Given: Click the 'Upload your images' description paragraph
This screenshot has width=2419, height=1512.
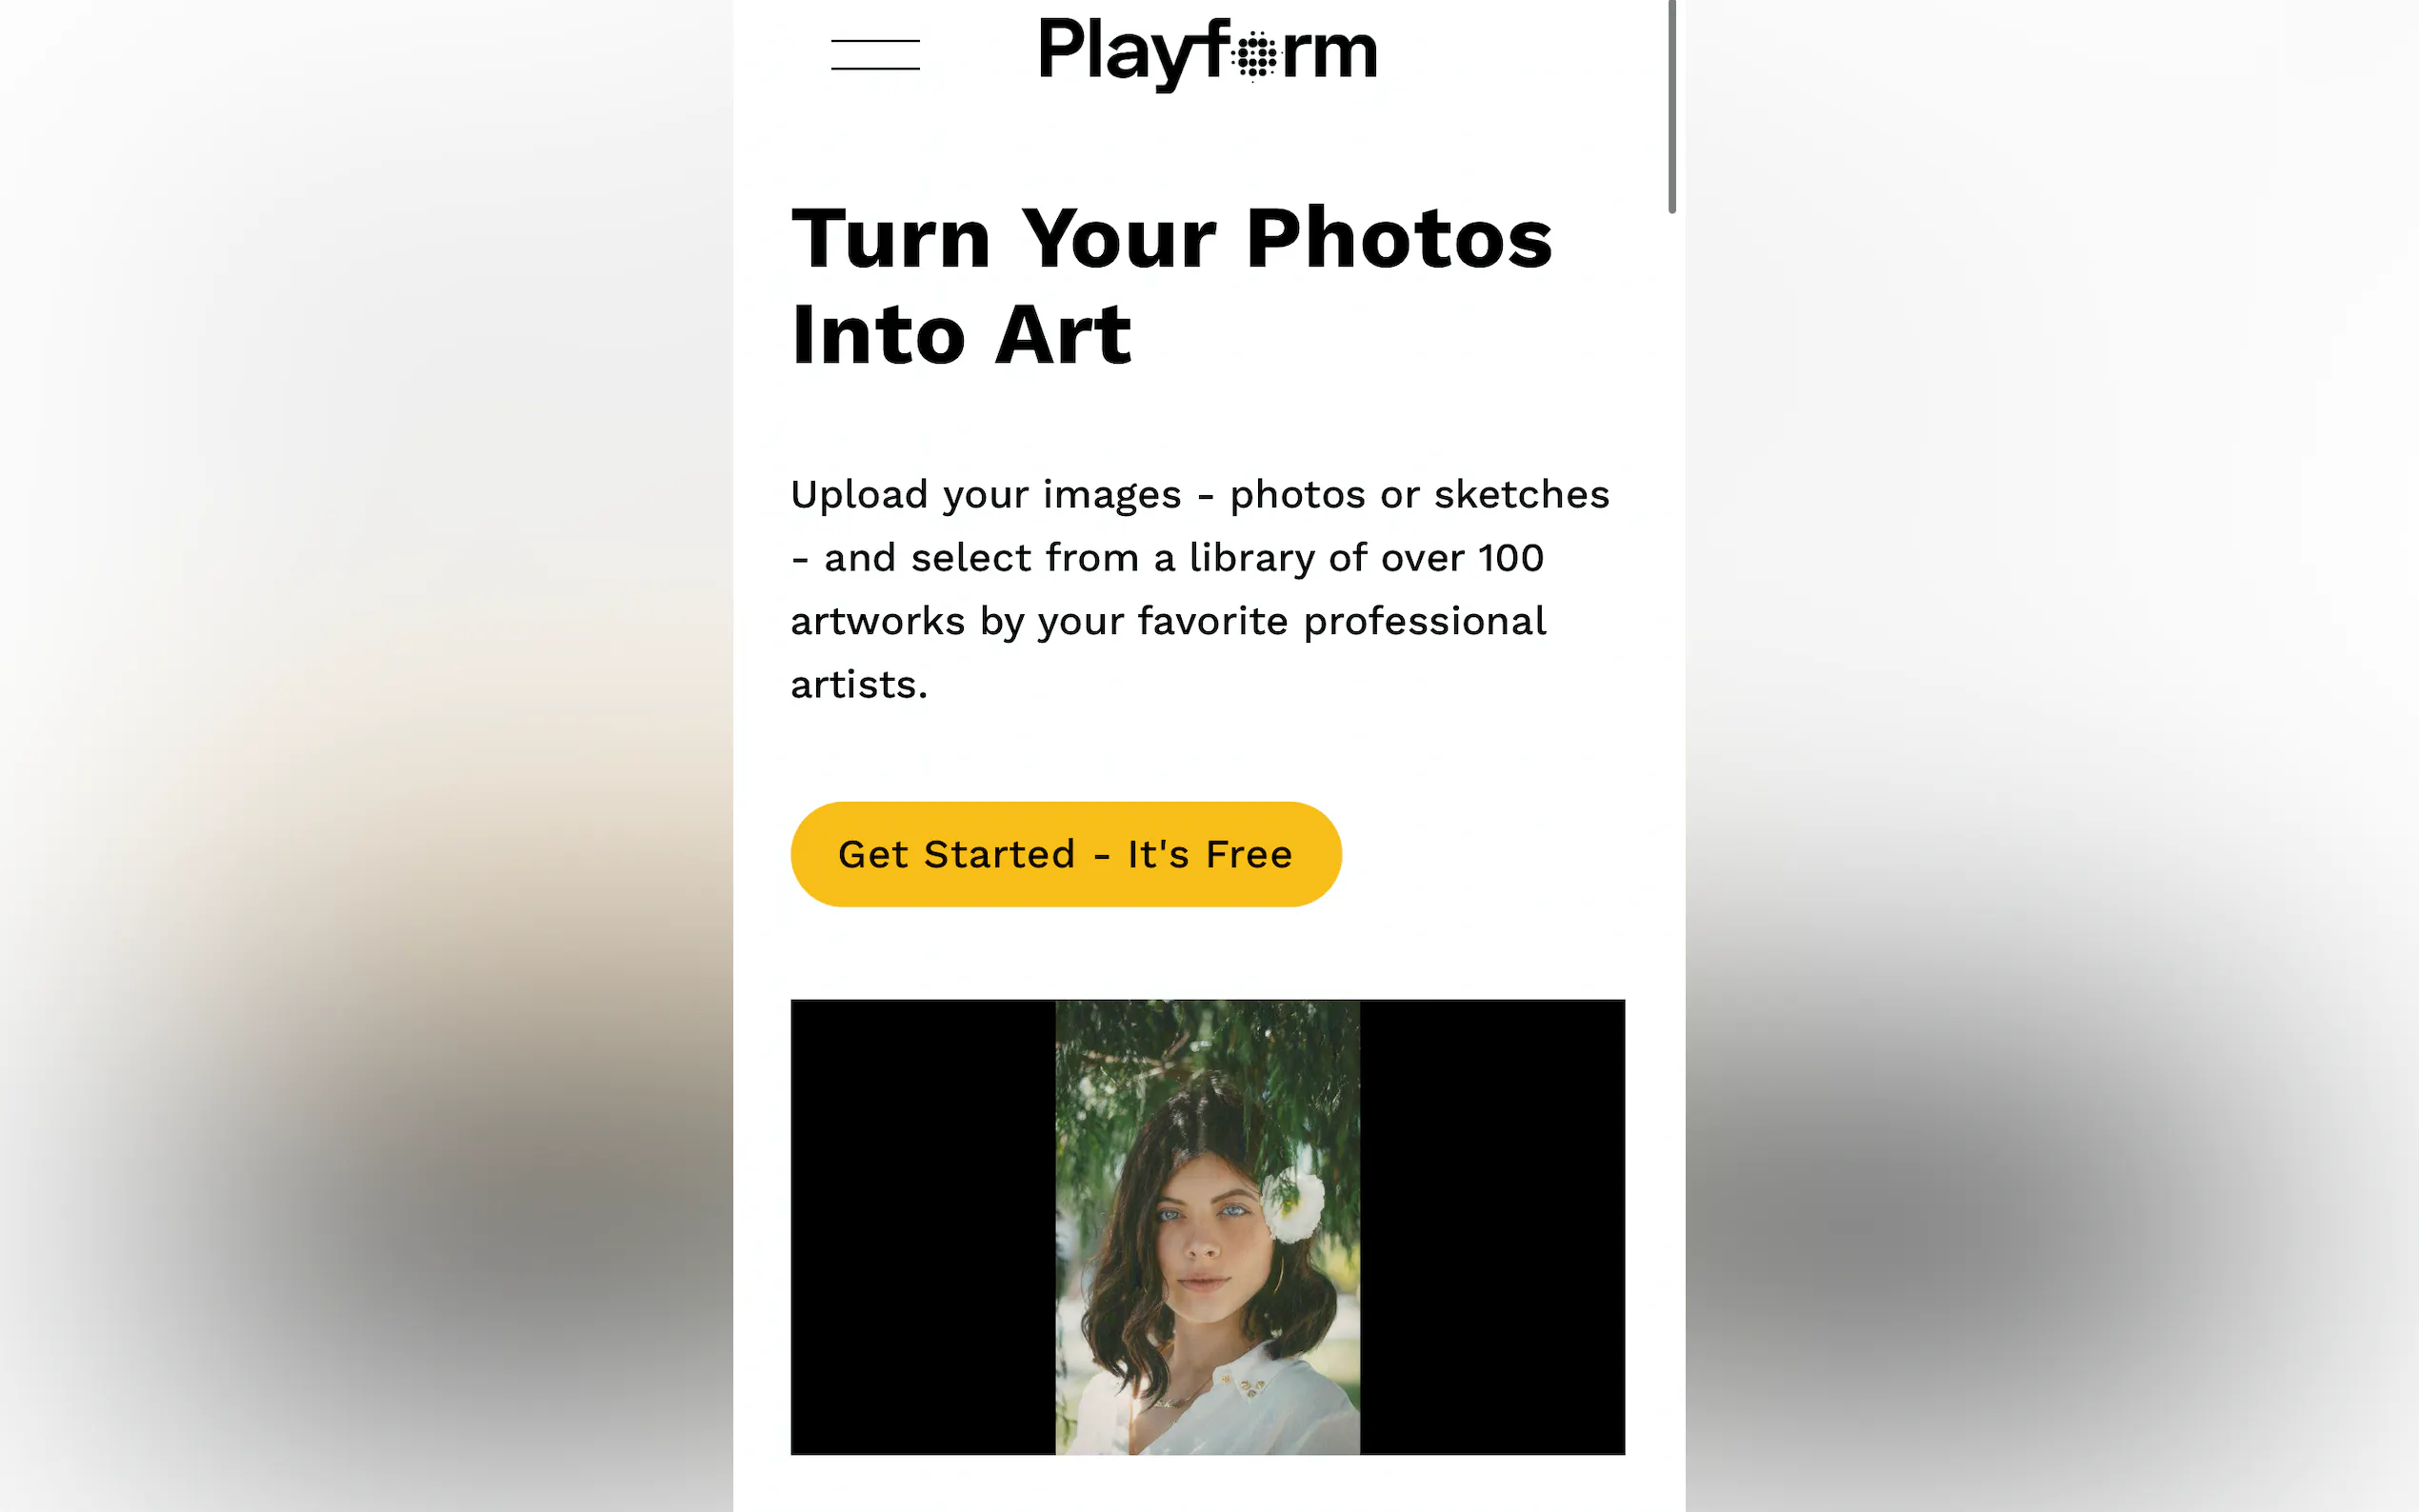Looking at the screenshot, I should click(1200, 589).
